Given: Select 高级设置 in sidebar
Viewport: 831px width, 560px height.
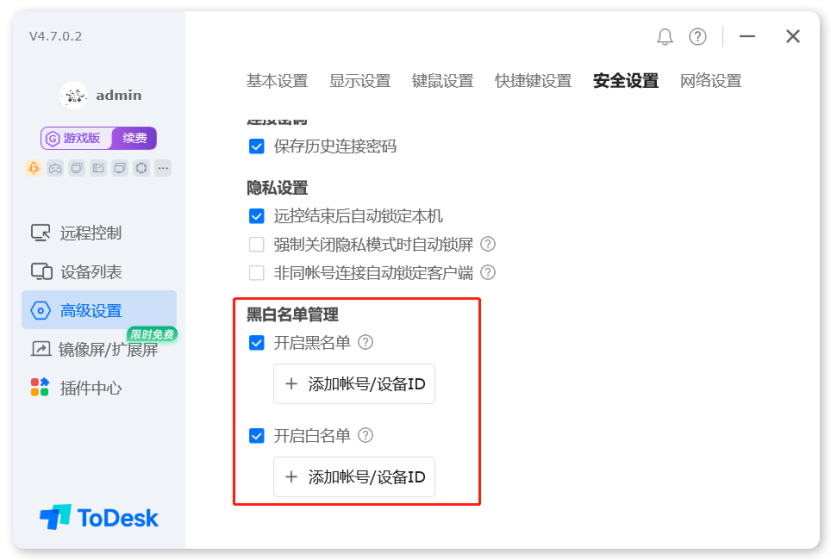Looking at the screenshot, I should tap(99, 310).
